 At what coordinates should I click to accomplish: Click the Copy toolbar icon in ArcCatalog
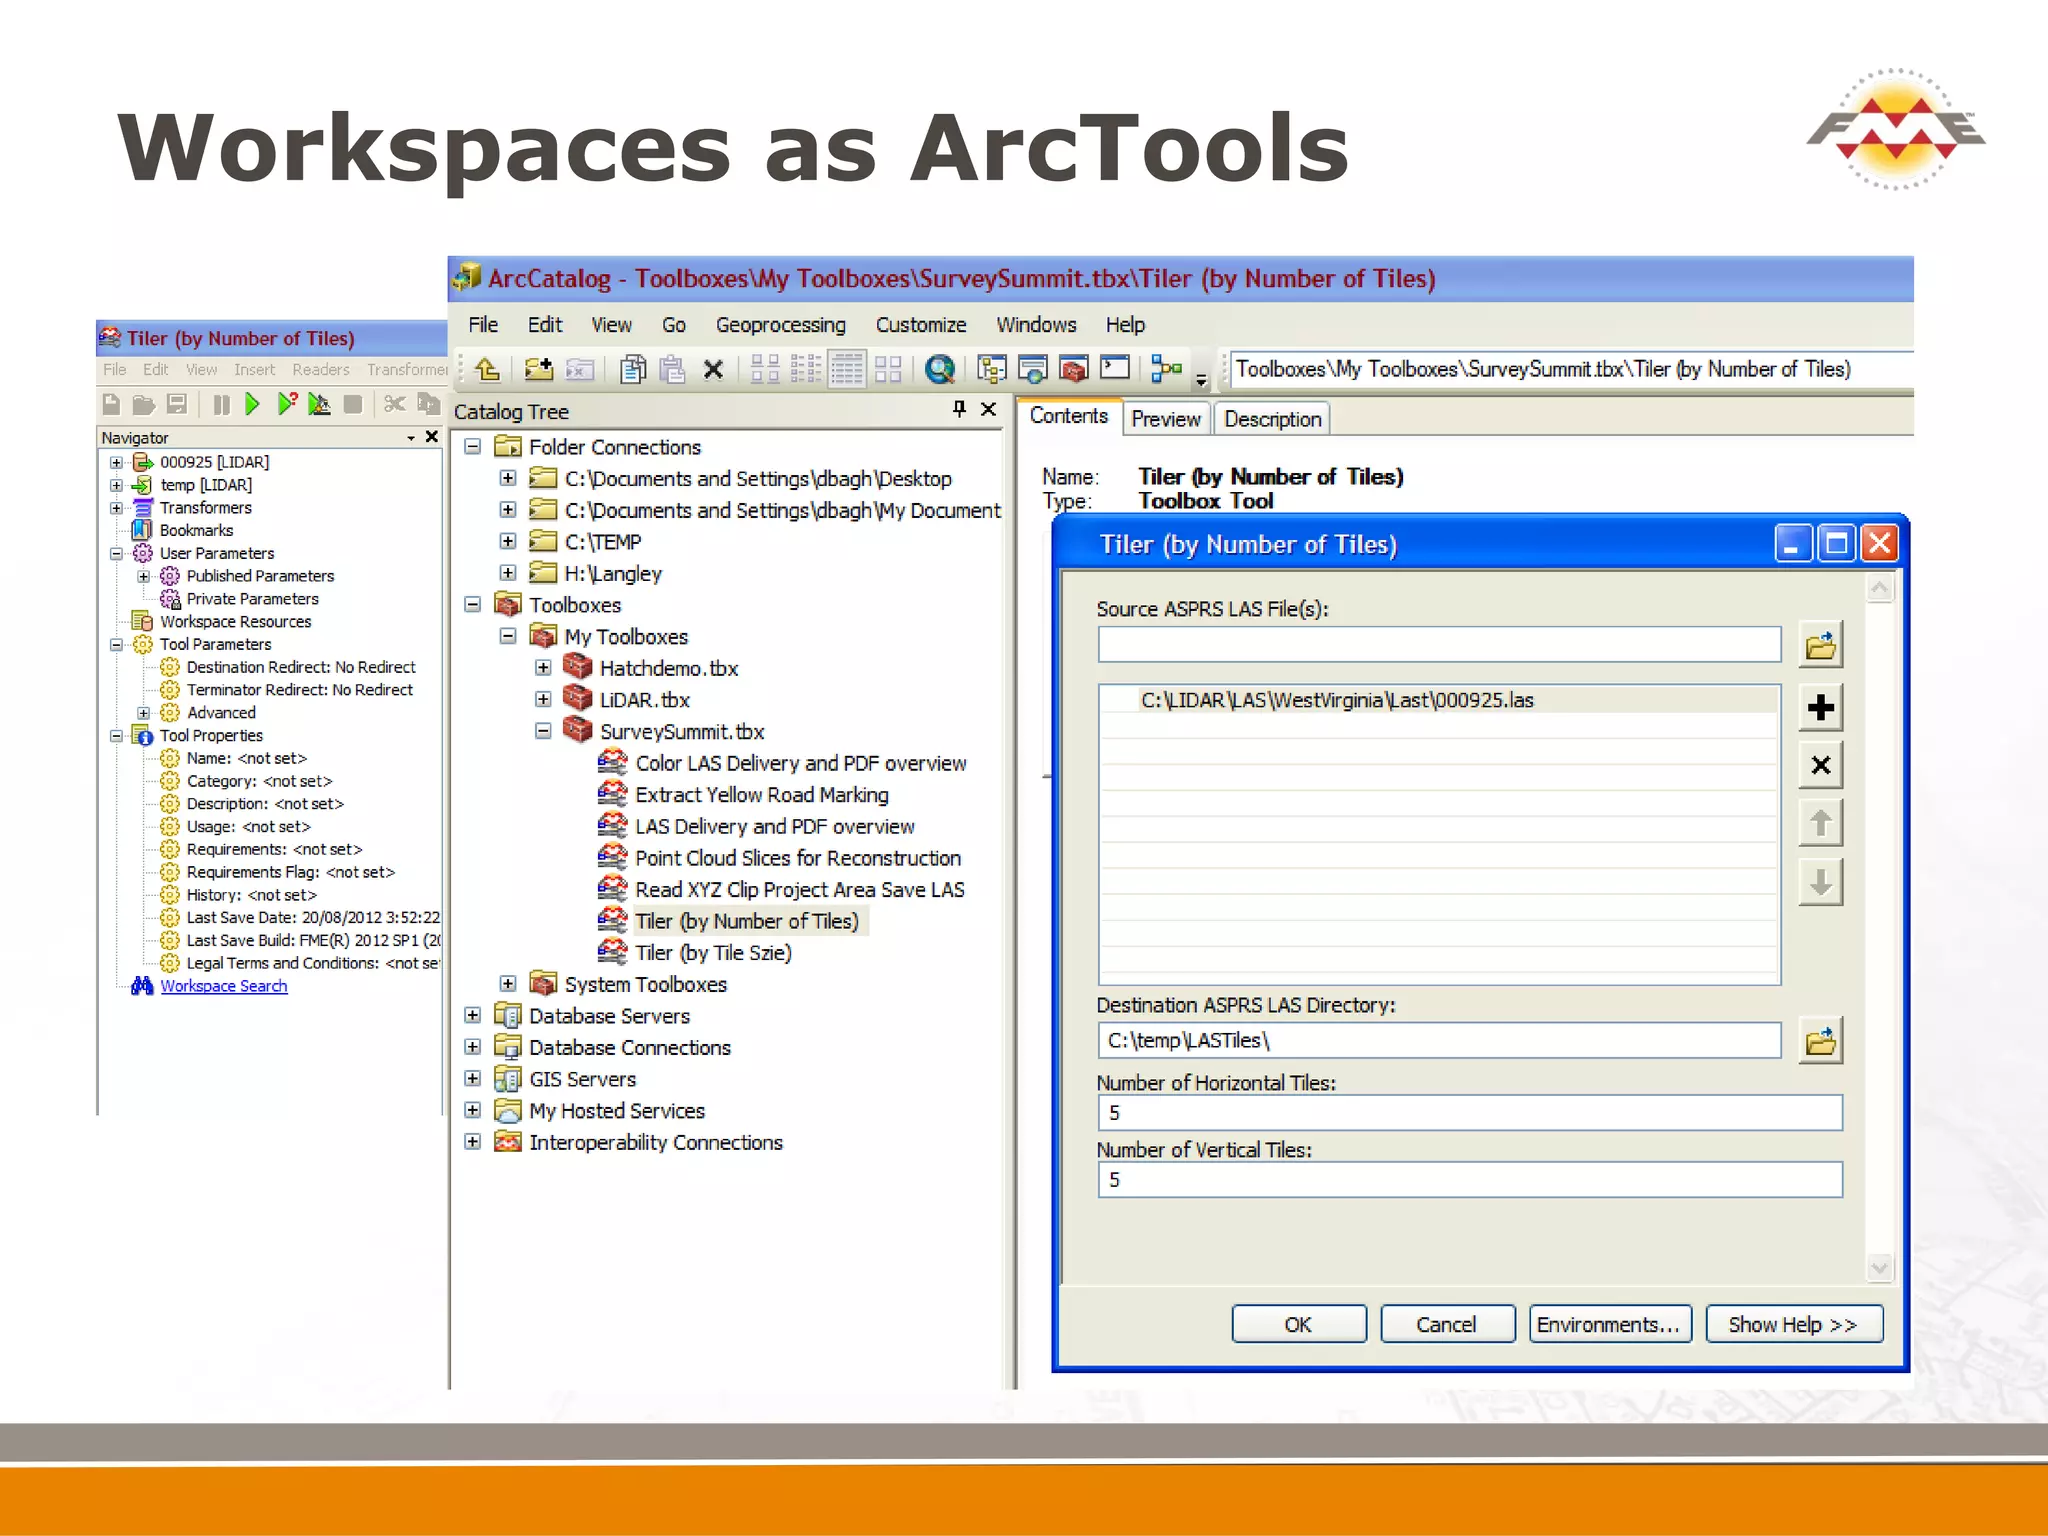(632, 370)
